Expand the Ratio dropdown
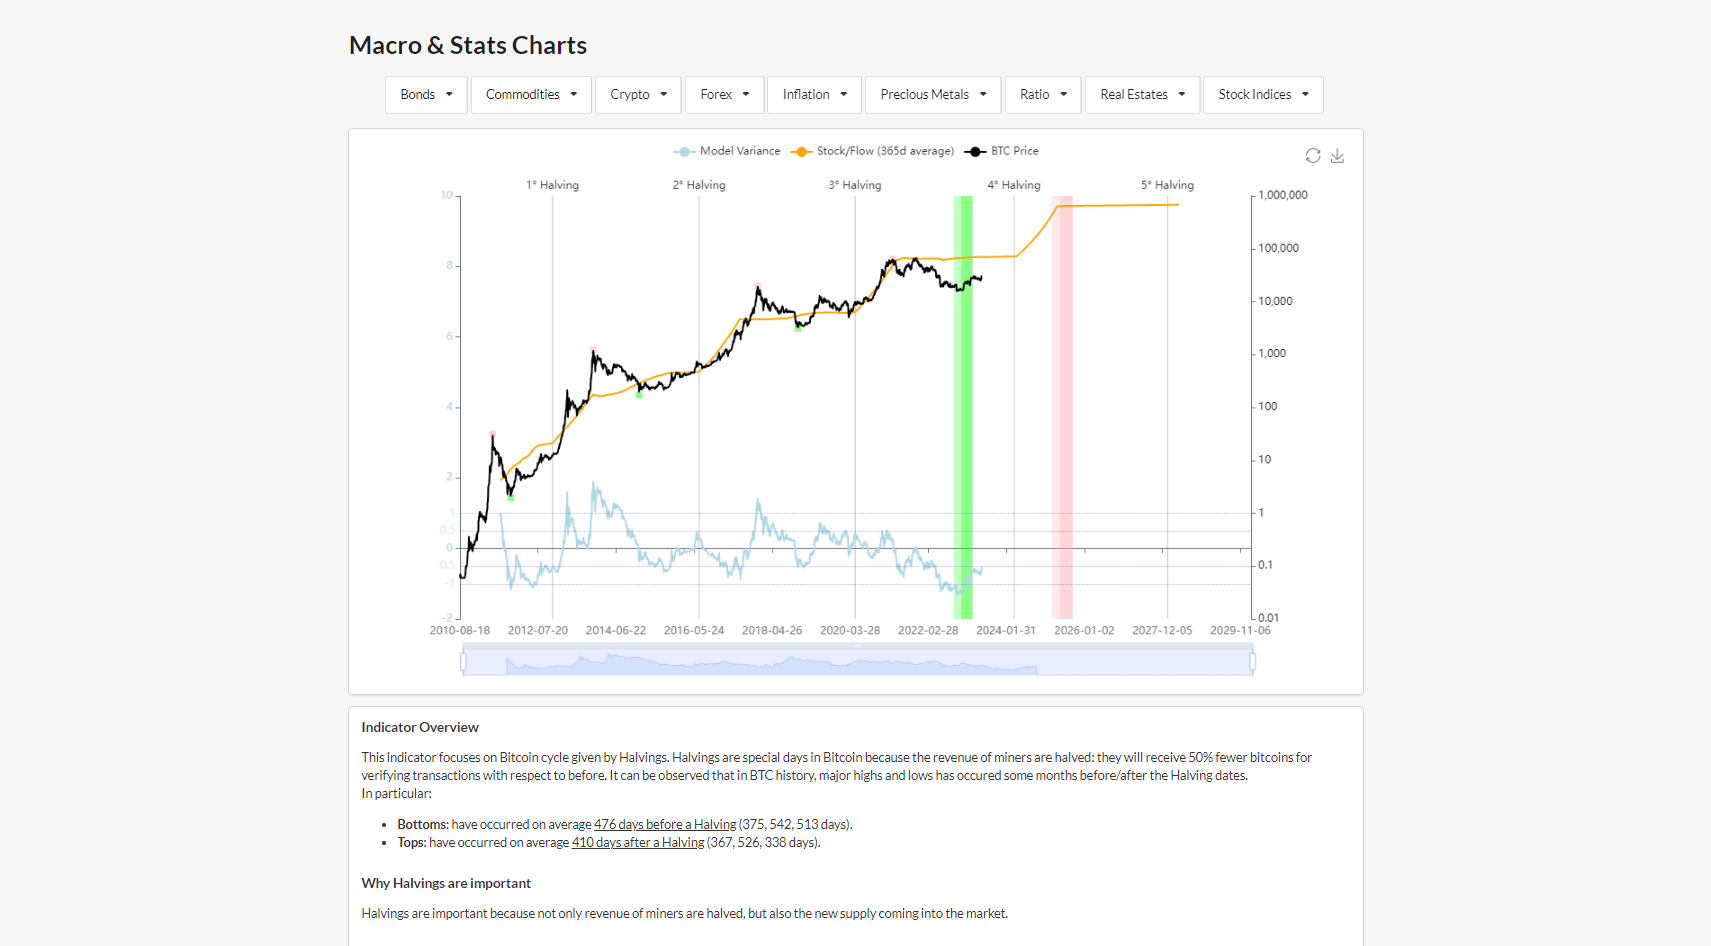 pyautogui.click(x=1042, y=94)
